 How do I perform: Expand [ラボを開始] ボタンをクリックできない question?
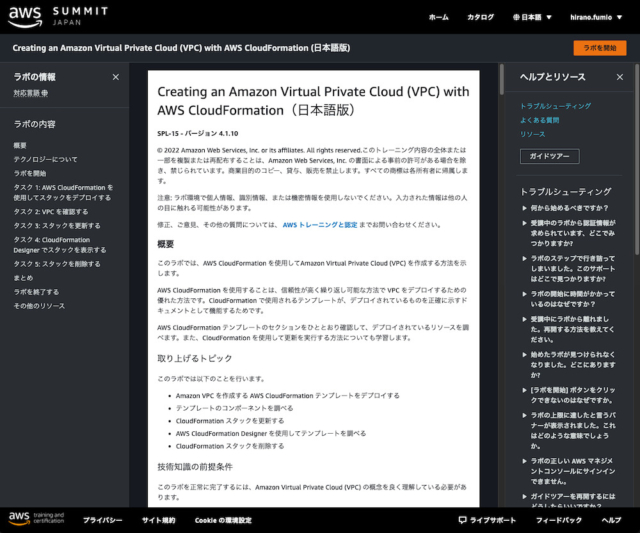click(569, 395)
